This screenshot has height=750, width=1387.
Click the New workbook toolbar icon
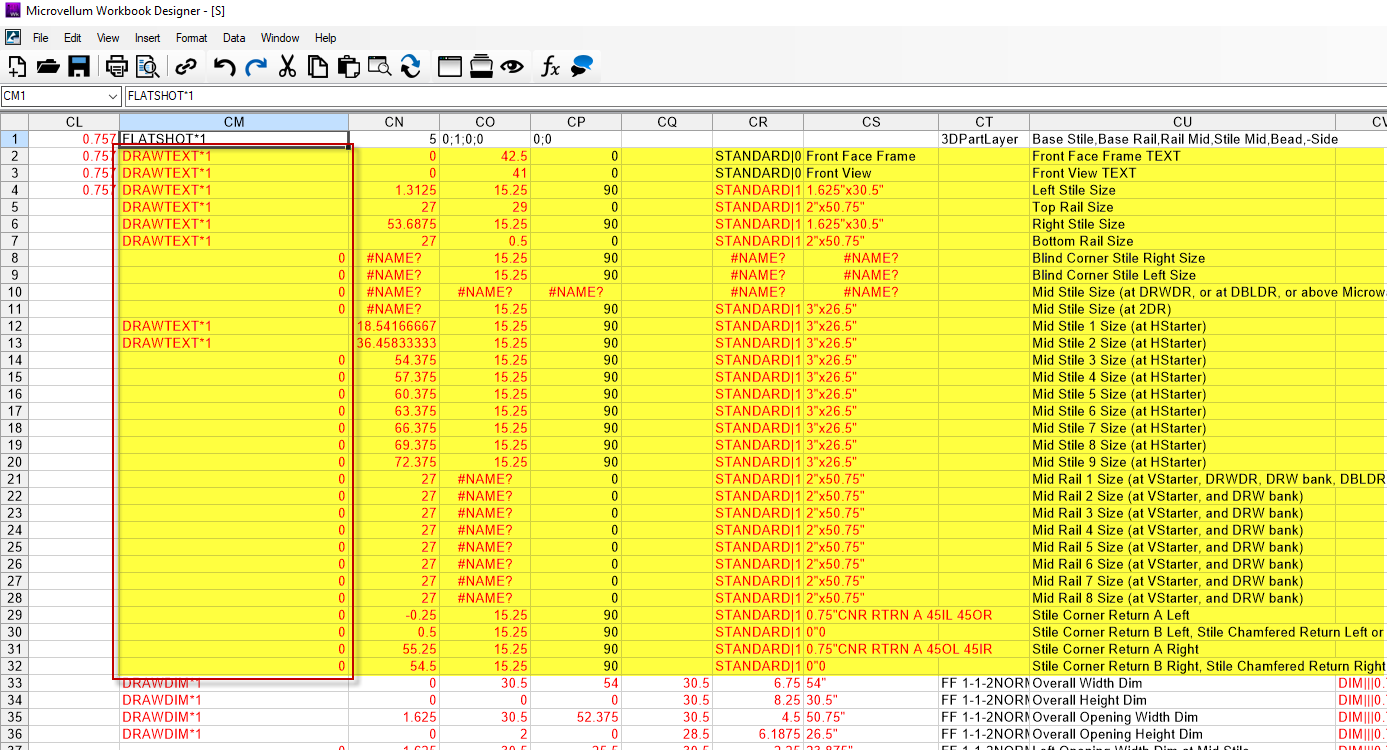click(17, 67)
